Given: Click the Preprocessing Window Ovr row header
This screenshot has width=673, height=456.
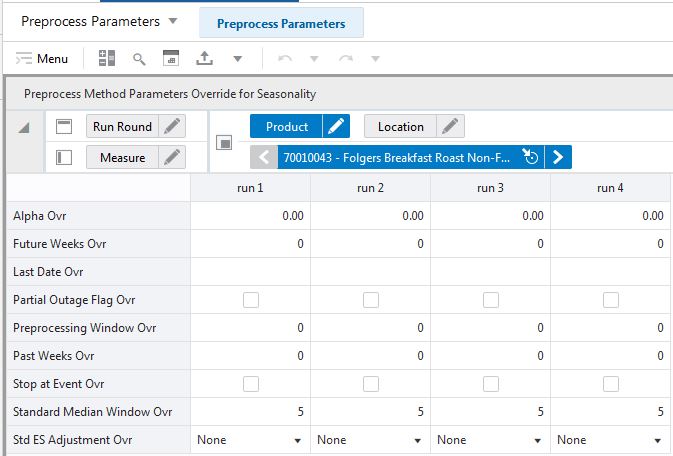Looking at the screenshot, I should click(x=99, y=328).
